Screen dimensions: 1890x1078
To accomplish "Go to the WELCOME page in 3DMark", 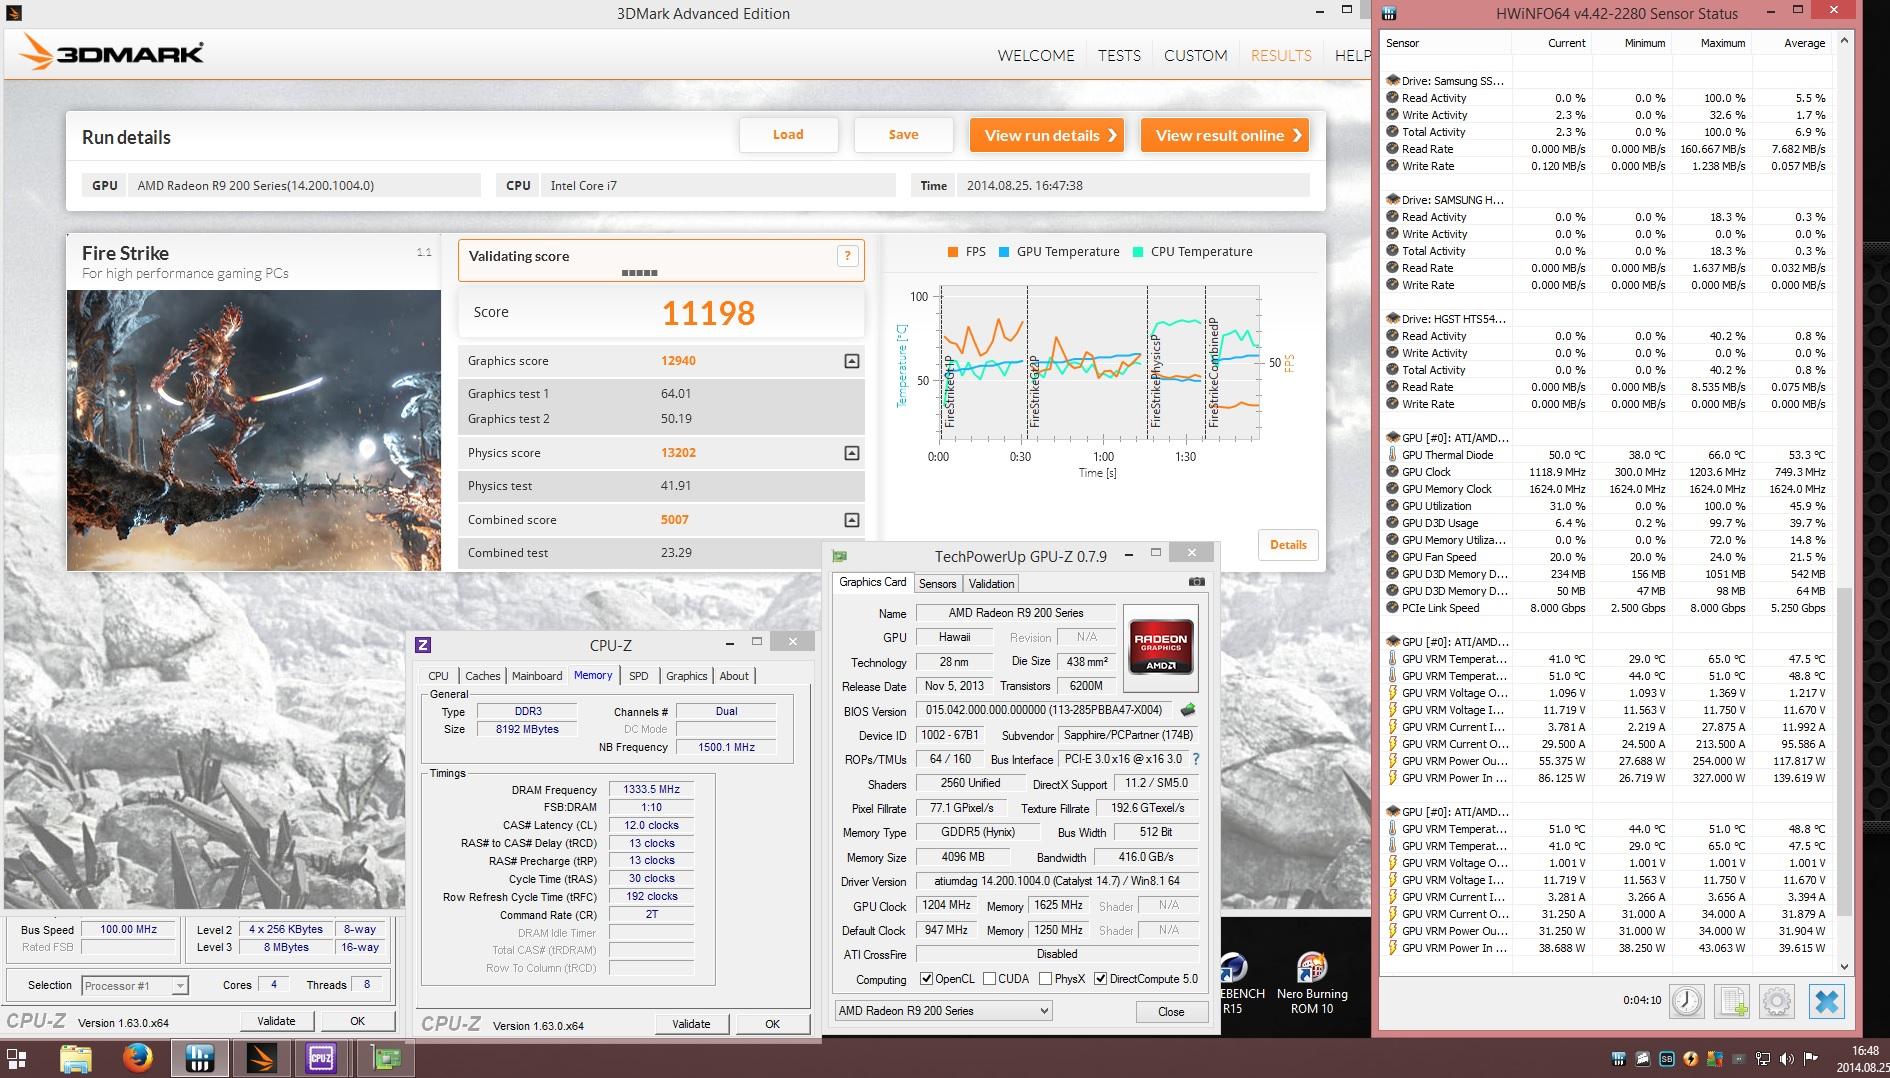I will [x=1036, y=56].
